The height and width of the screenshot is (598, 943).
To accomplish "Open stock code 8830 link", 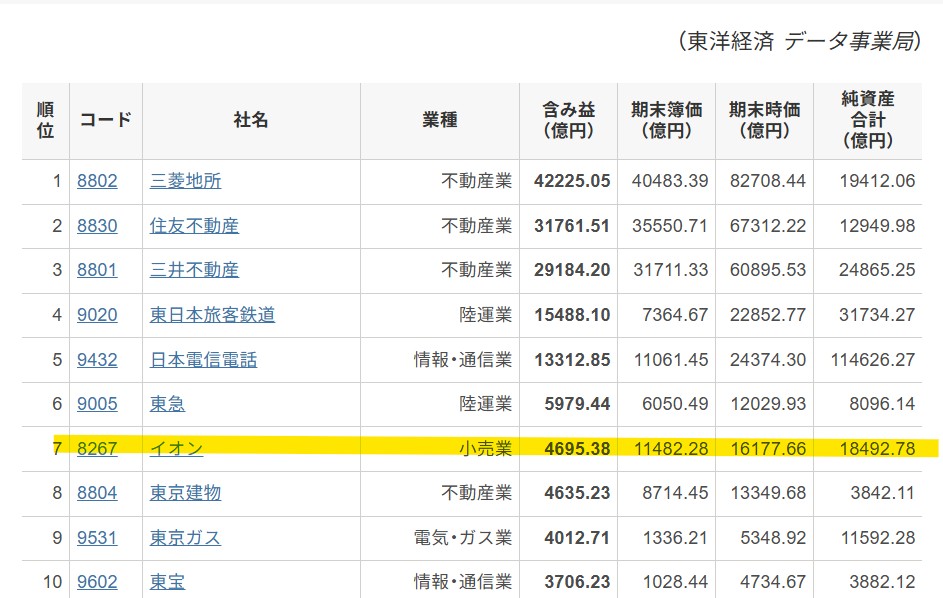I will [97, 226].
